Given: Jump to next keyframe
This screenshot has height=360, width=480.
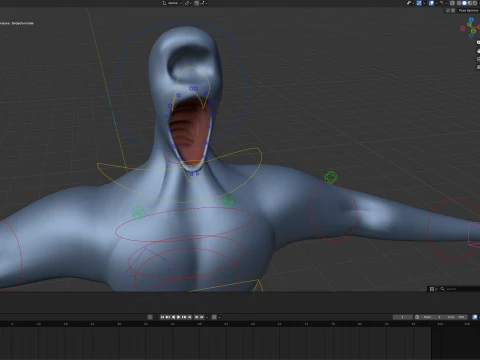Looking at the screenshot, I should [x=184, y=317].
